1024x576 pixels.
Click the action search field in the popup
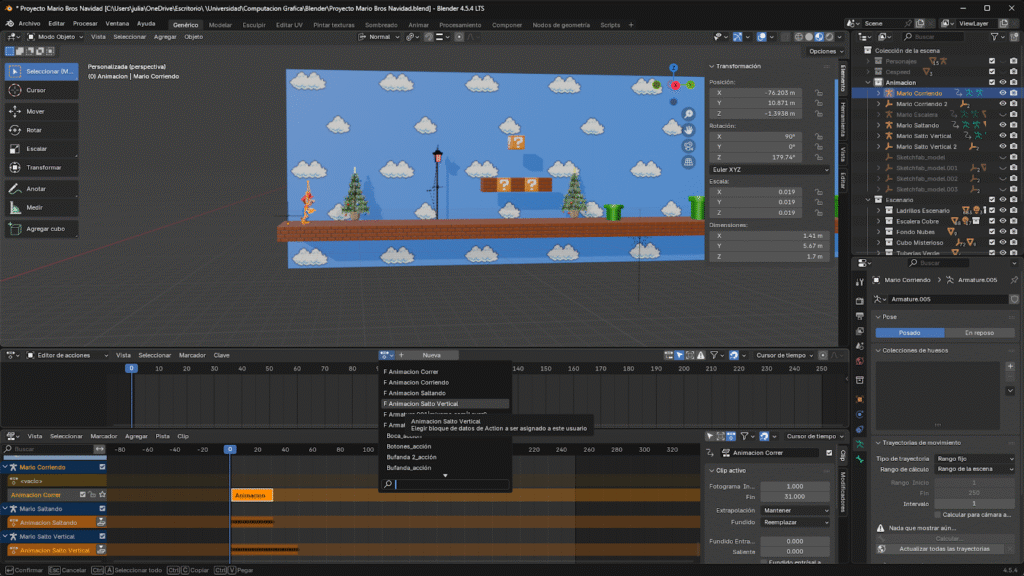tap(451, 485)
